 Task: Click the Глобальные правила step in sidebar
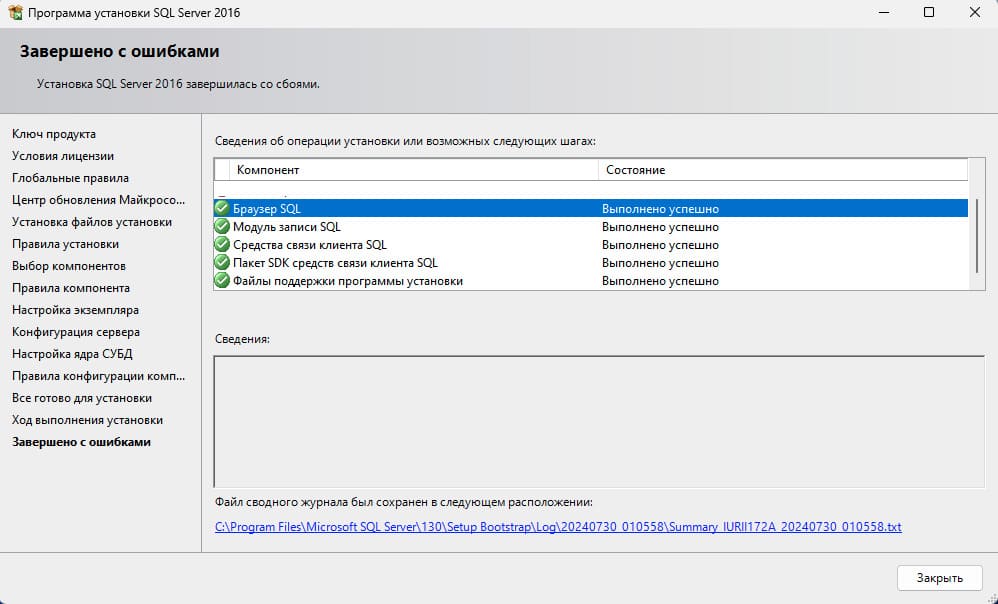point(70,178)
